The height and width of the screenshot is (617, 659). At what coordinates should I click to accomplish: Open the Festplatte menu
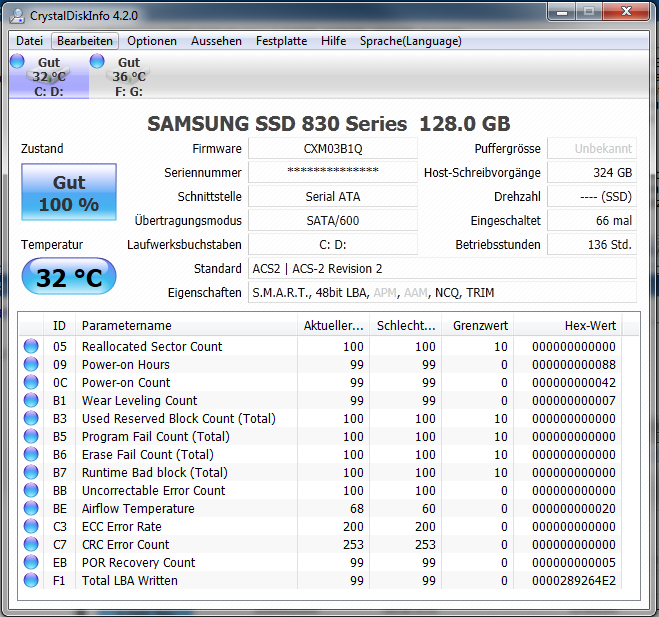click(x=281, y=41)
